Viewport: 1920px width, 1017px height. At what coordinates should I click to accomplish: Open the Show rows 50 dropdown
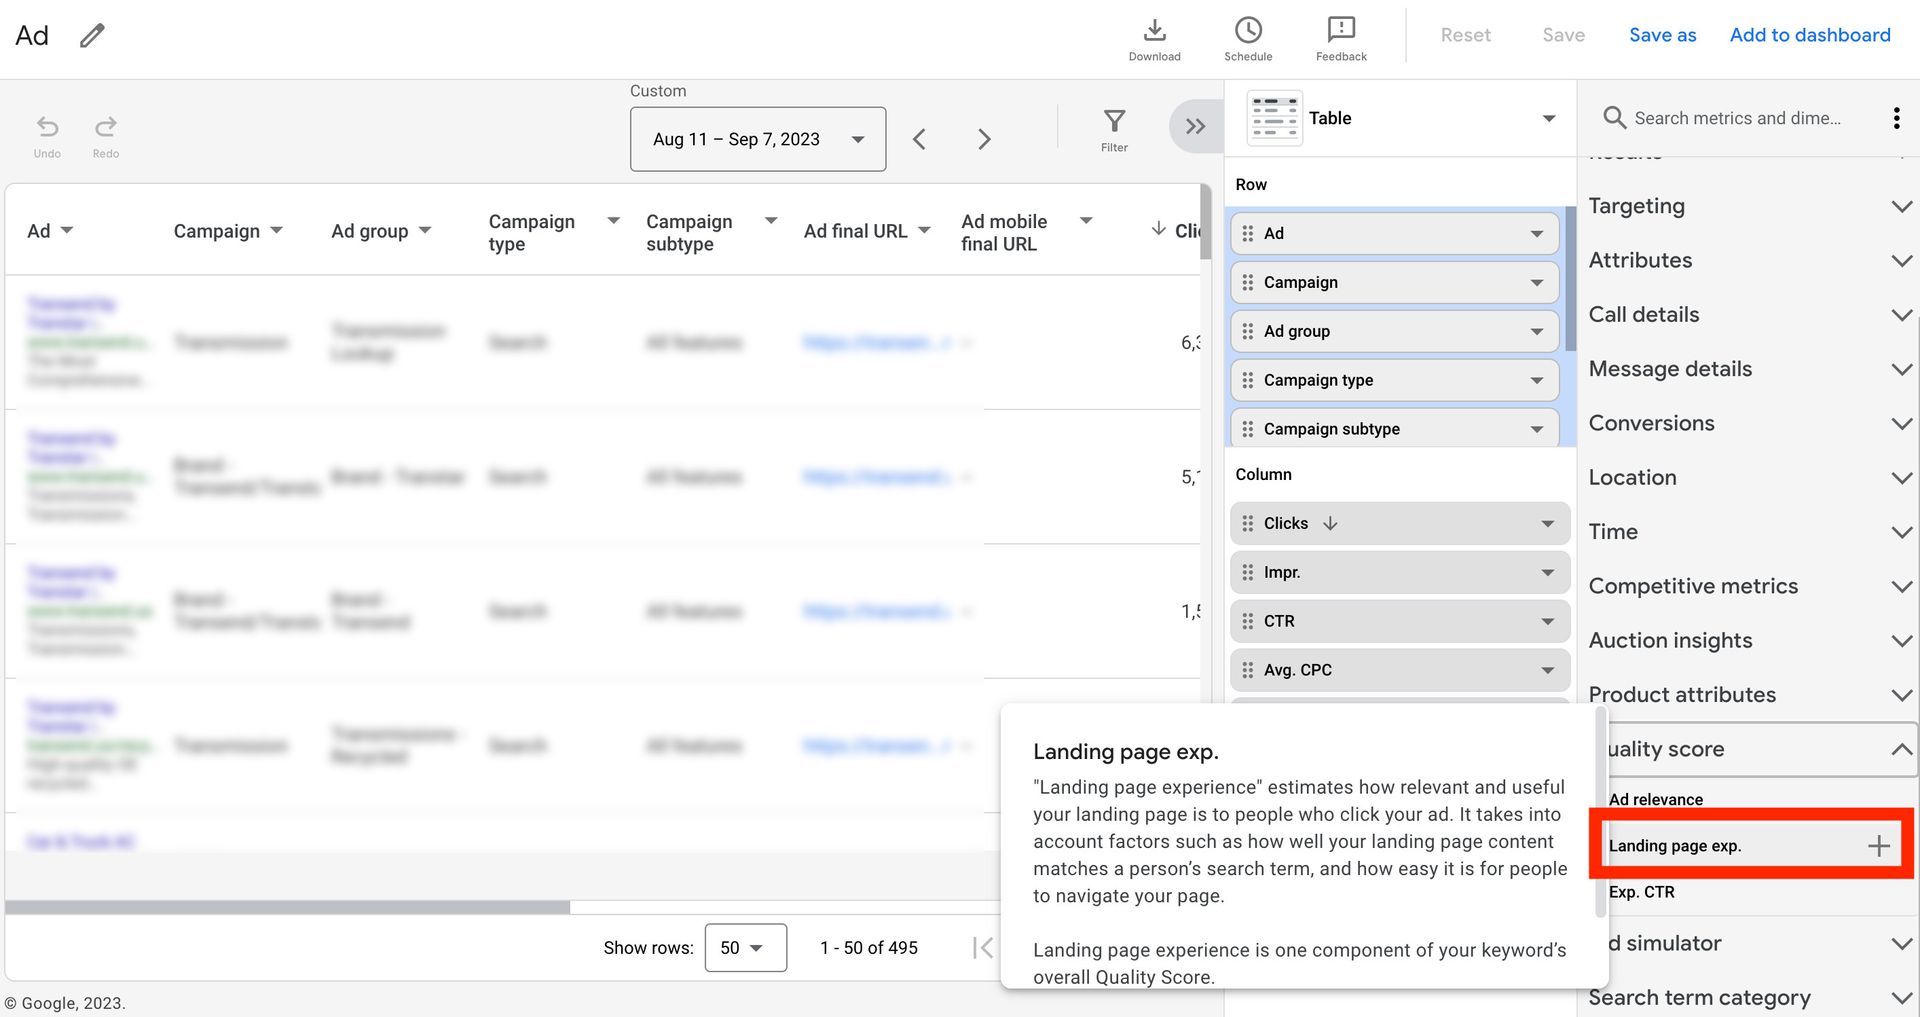pos(745,948)
